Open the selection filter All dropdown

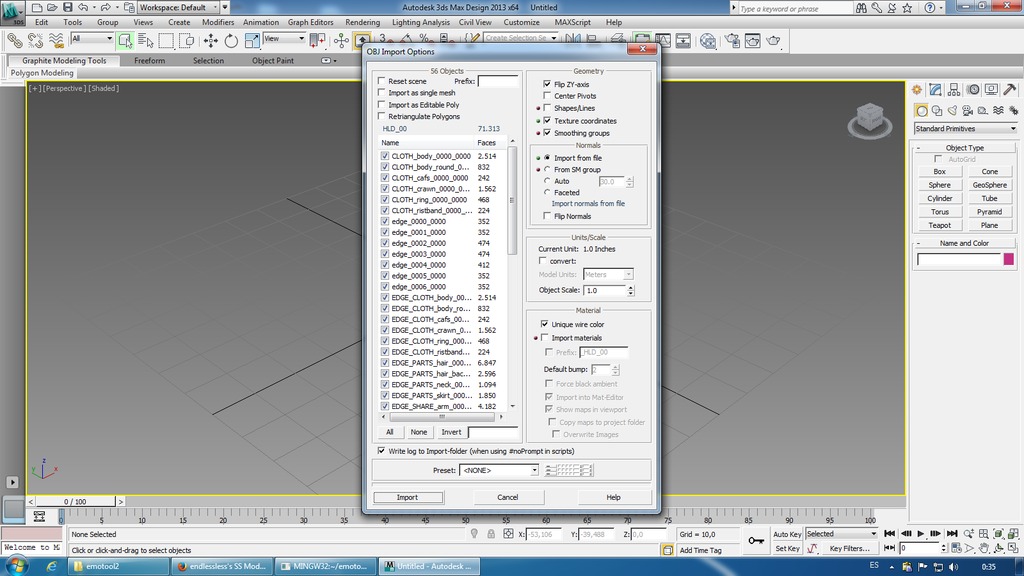pyautogui.click(x=91, y=39)
